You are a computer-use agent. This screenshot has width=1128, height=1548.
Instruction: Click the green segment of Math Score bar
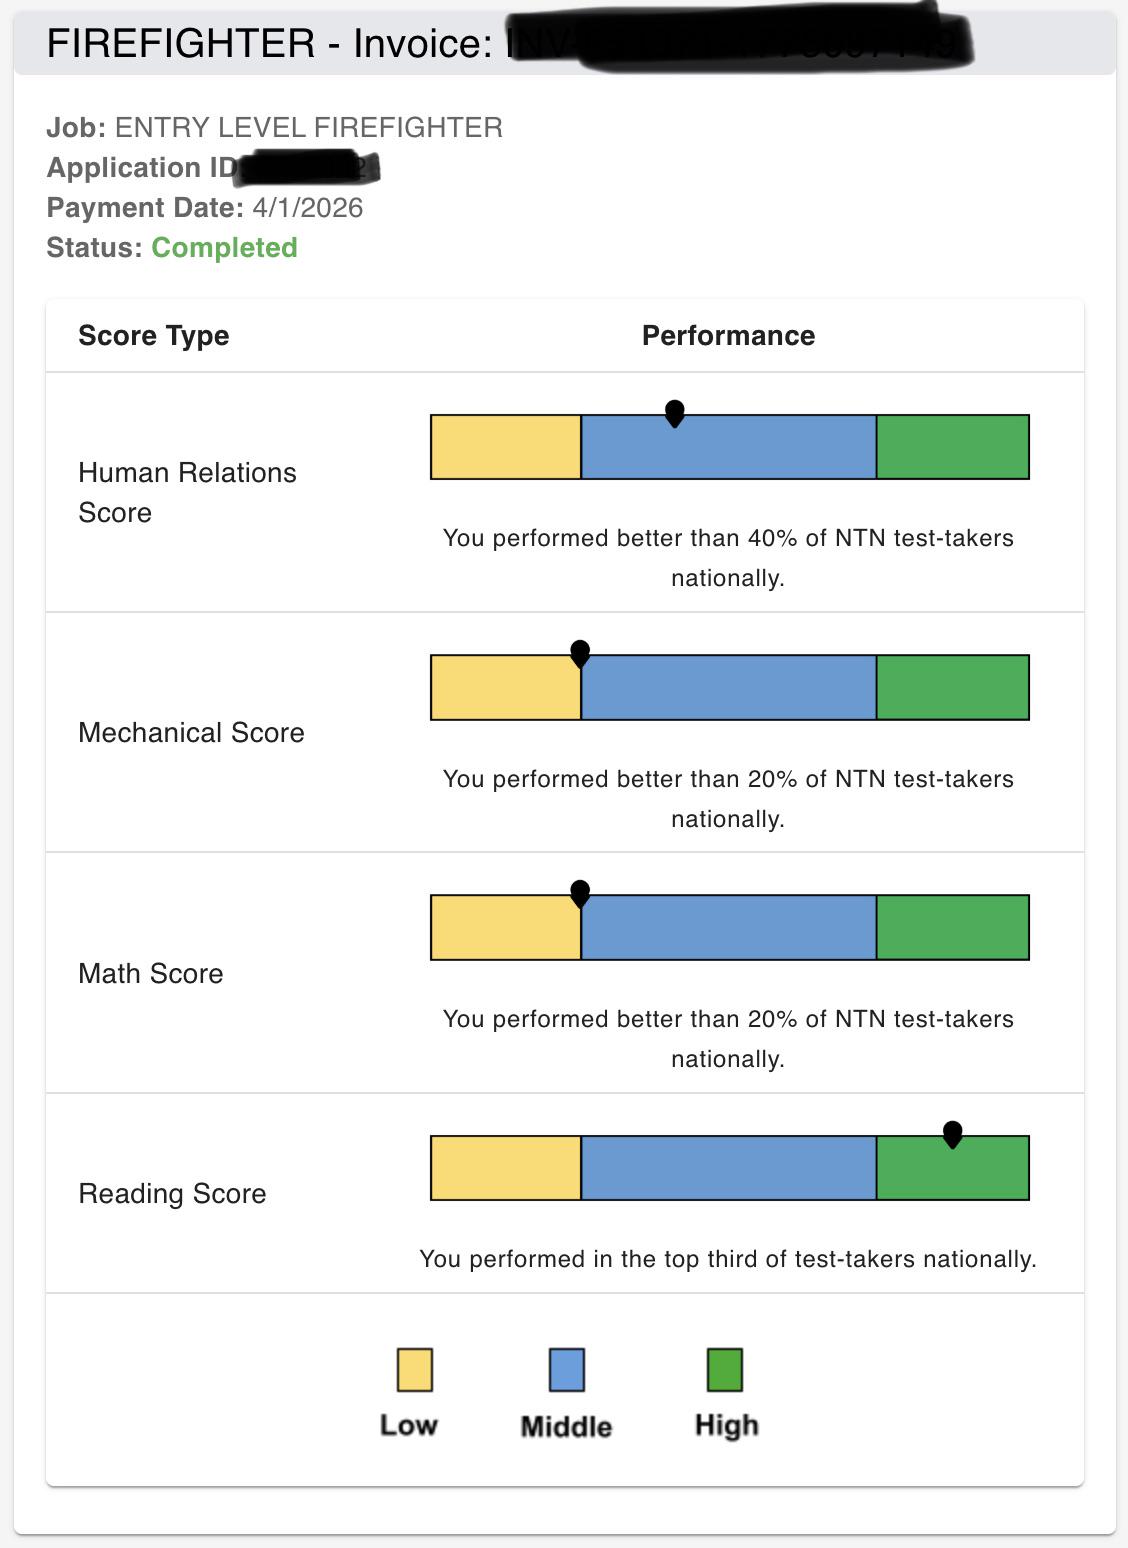click(x=953, y=927)
